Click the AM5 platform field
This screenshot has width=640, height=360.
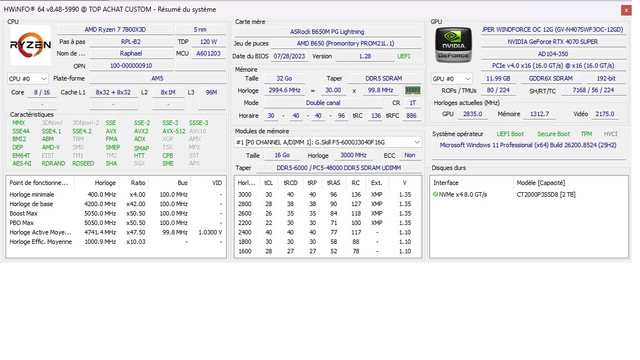pos(157,78)
